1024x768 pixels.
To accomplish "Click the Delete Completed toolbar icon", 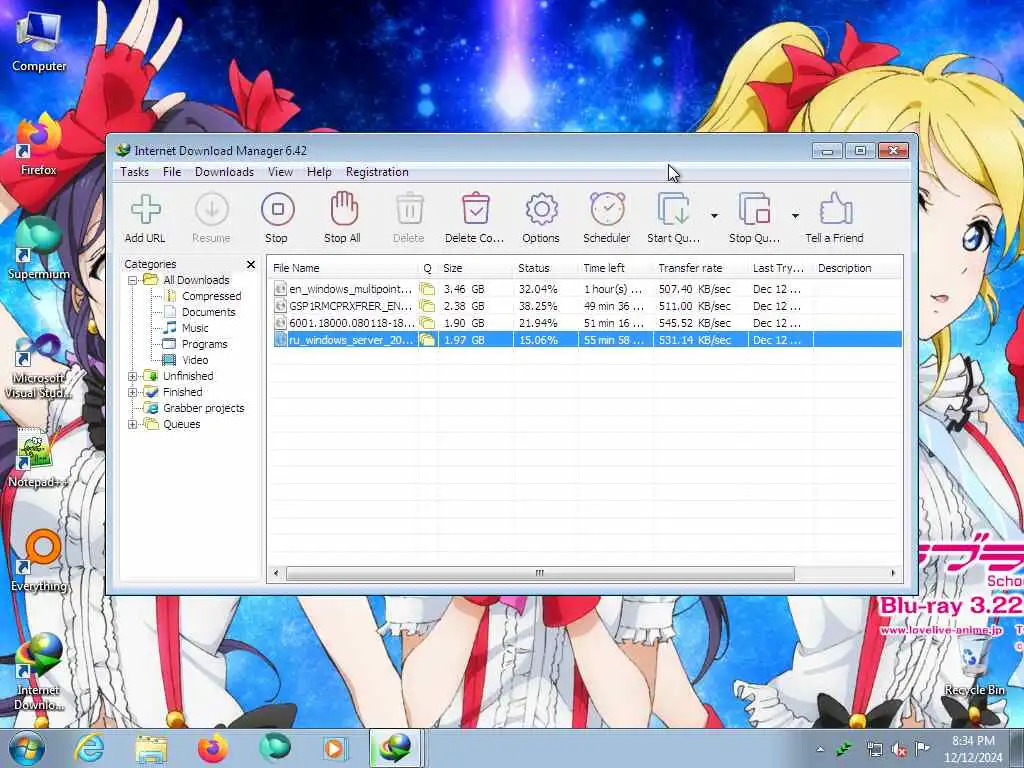I will (475, 209).
